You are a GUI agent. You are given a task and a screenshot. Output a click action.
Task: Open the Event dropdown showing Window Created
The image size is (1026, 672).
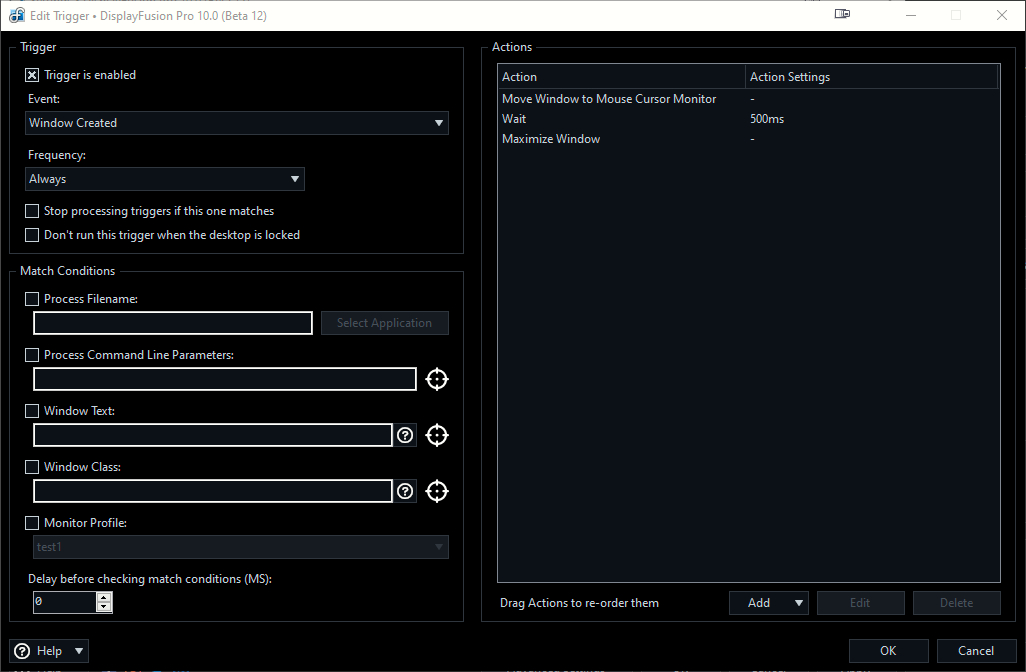point(236,123)
